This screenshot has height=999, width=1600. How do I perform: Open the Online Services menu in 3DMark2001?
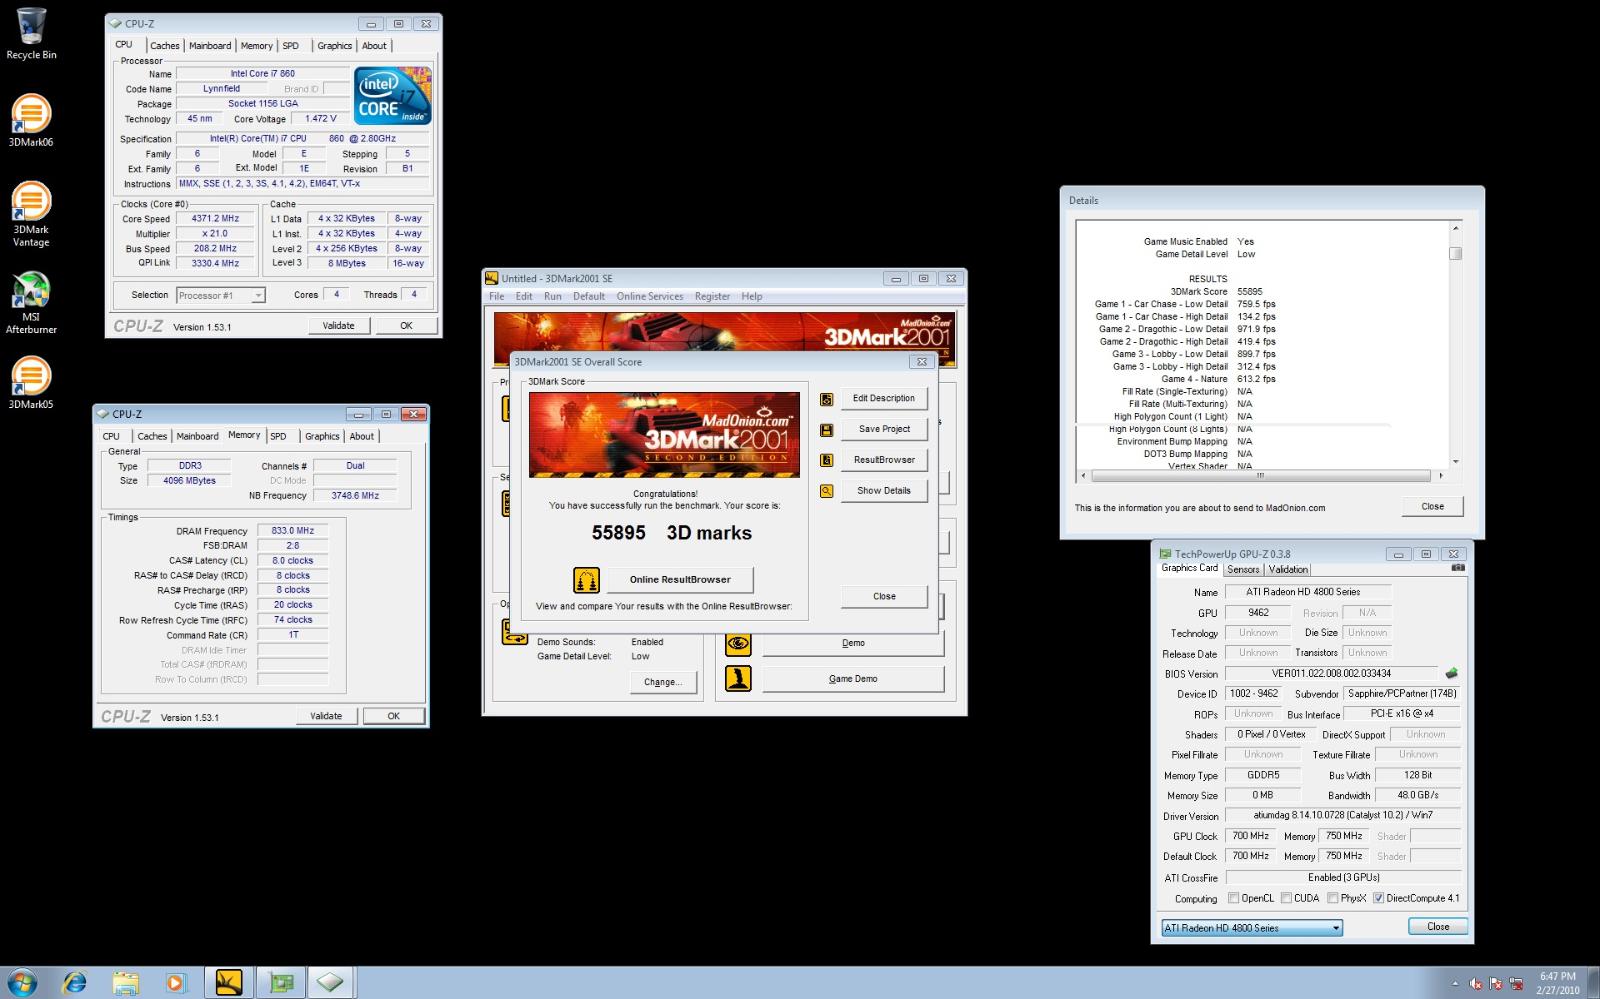coord(650,296)
